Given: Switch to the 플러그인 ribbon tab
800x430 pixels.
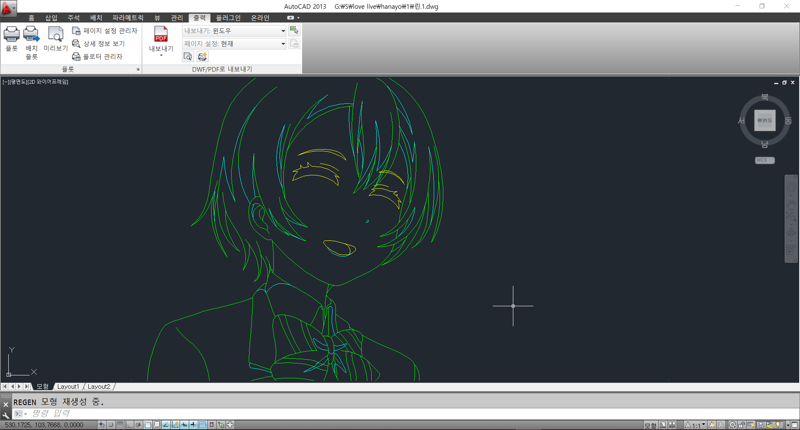Looking at the screenshot, I should pos(228,18).
